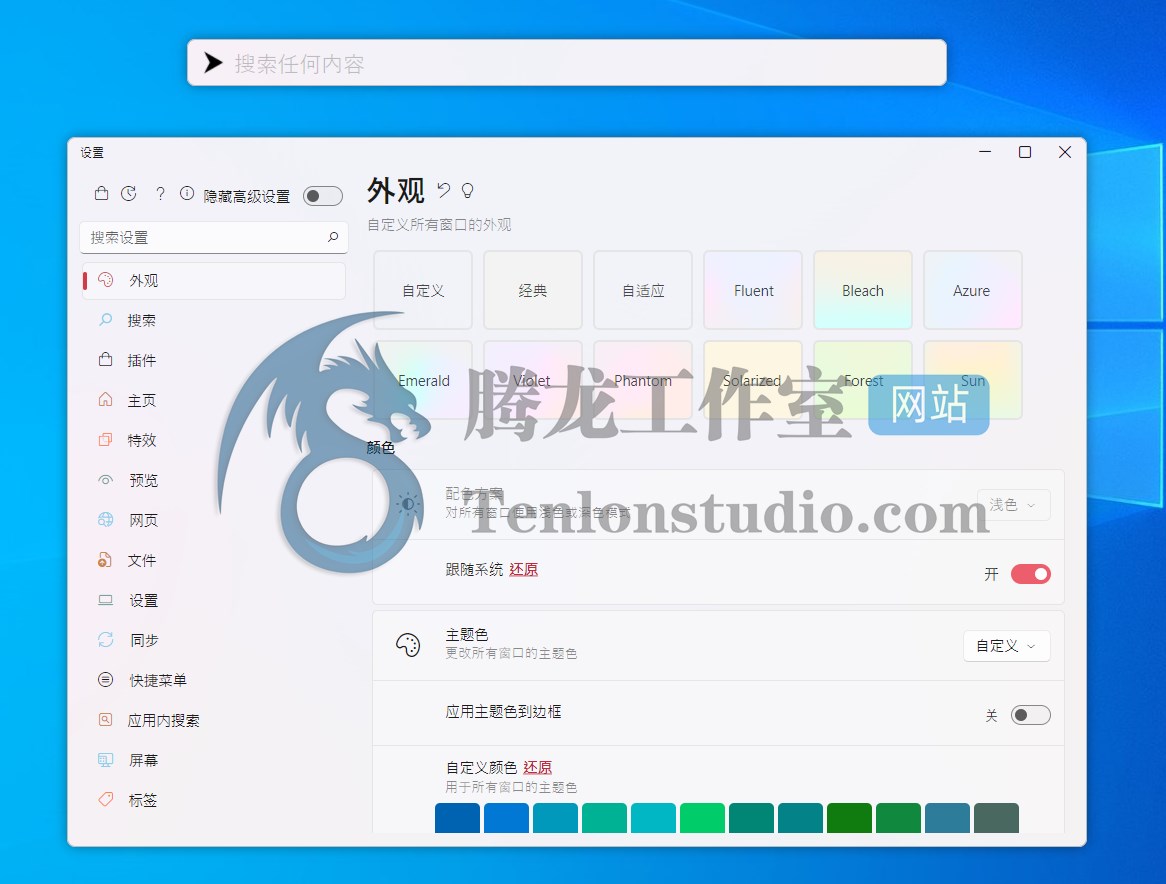Pick the last gray-green custom color swatch
The image size is (1166, 884).
[x=996, y=818]
